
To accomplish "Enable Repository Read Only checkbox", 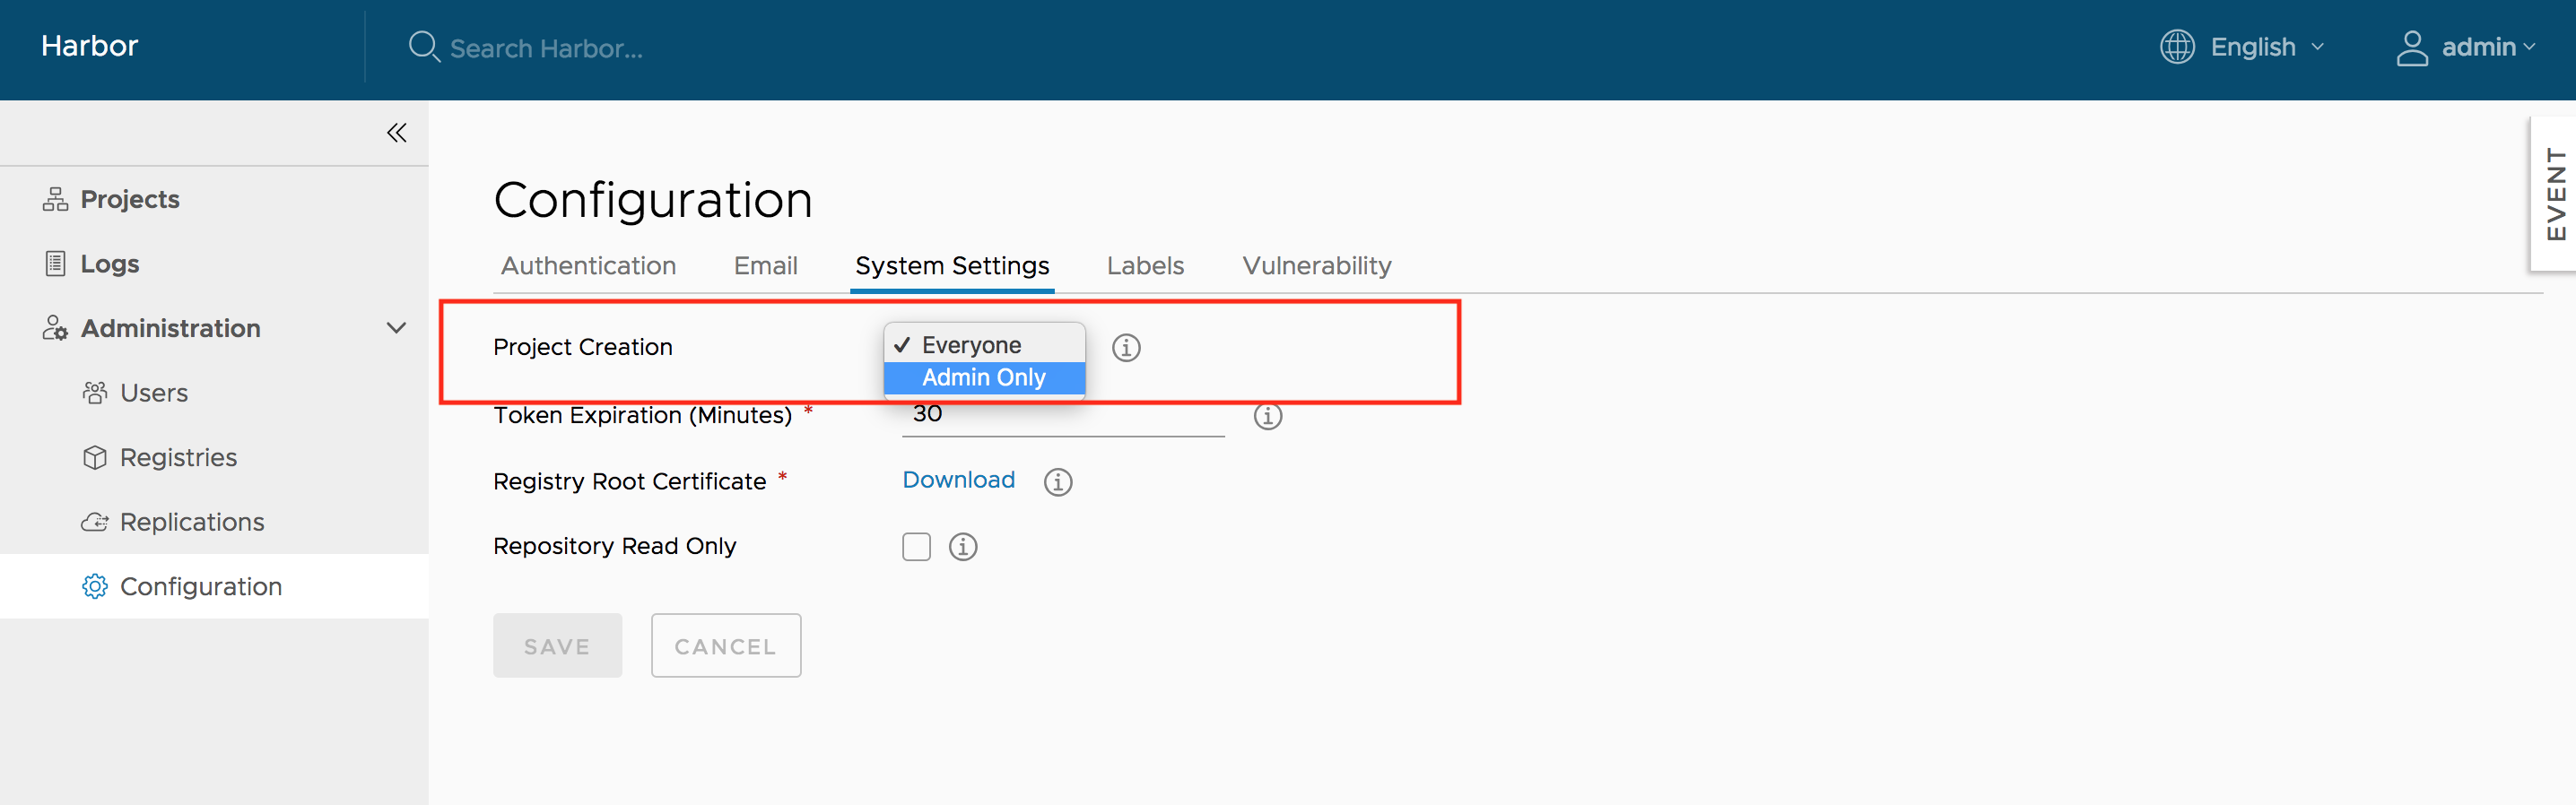I will pos(916,547).
